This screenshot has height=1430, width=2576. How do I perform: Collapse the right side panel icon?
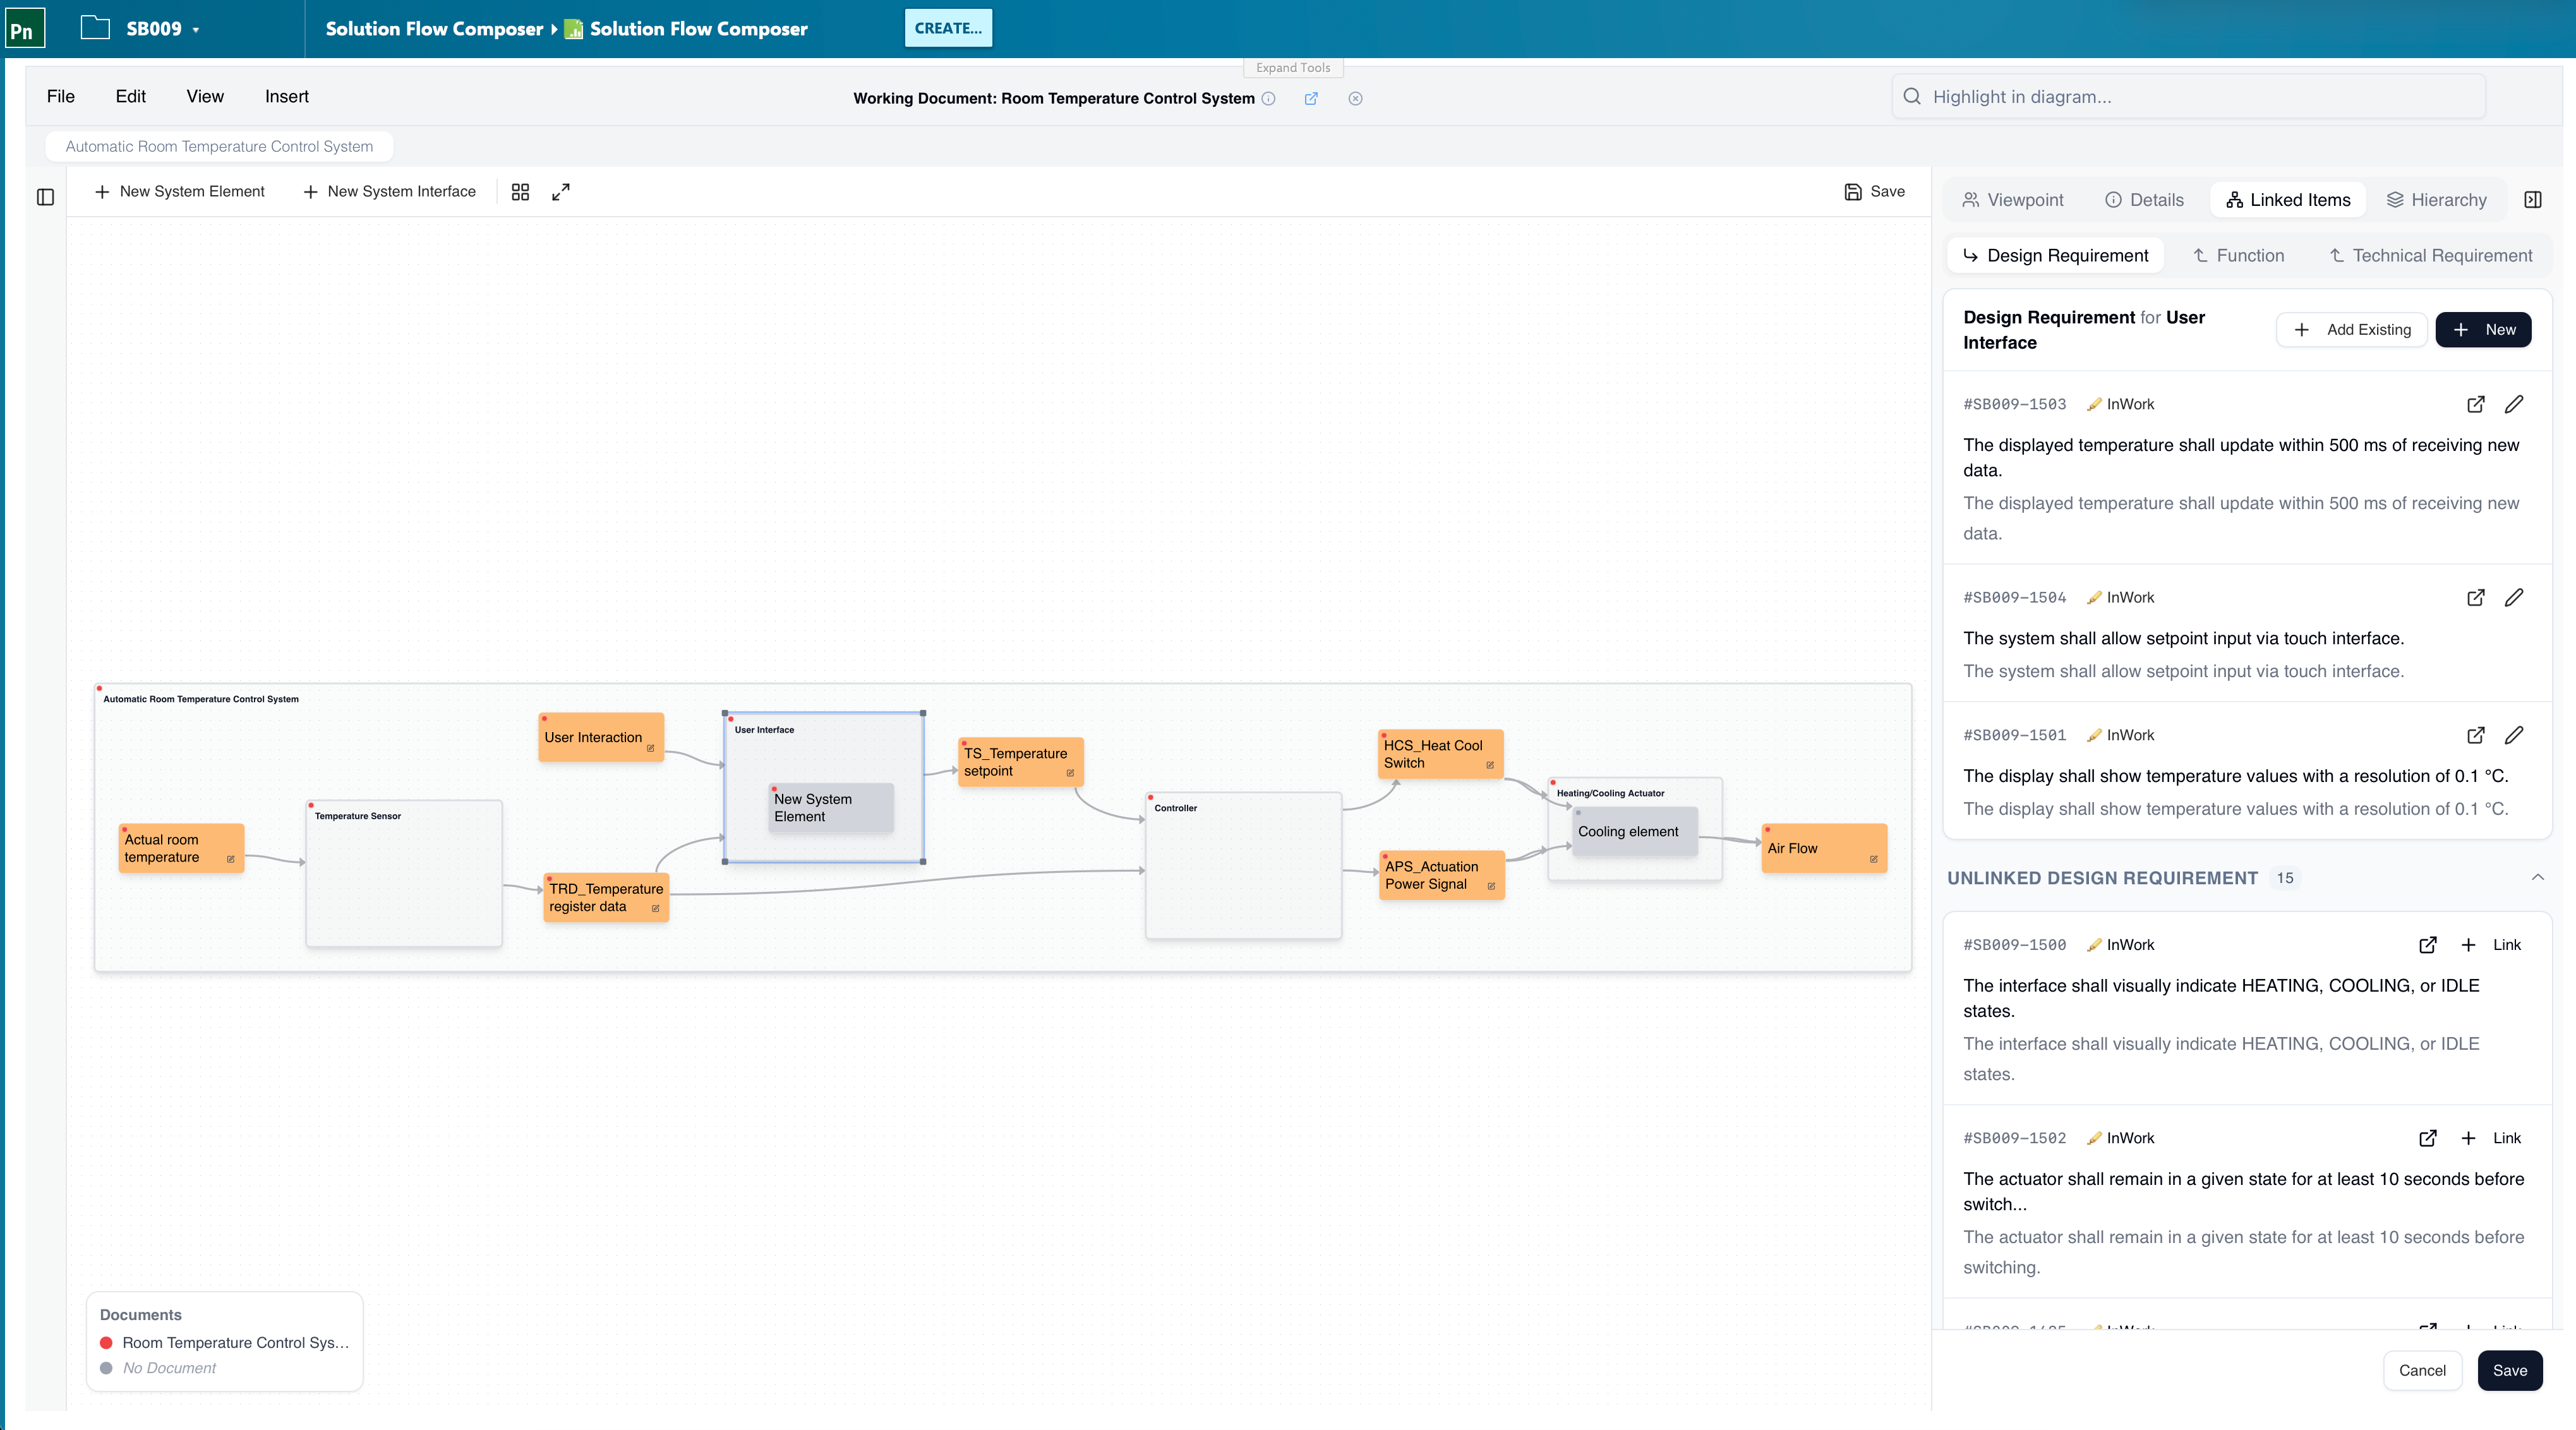[x=2533, y=200]
